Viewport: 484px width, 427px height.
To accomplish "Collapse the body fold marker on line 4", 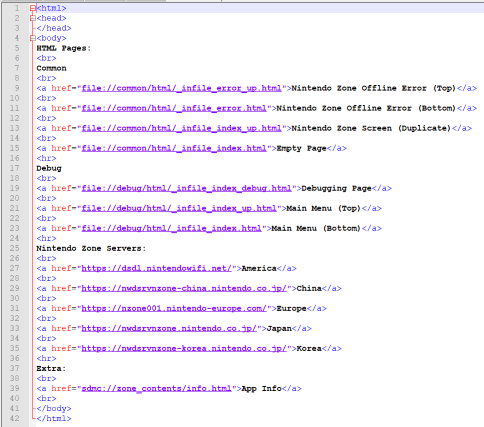I will tap(33, 38).
